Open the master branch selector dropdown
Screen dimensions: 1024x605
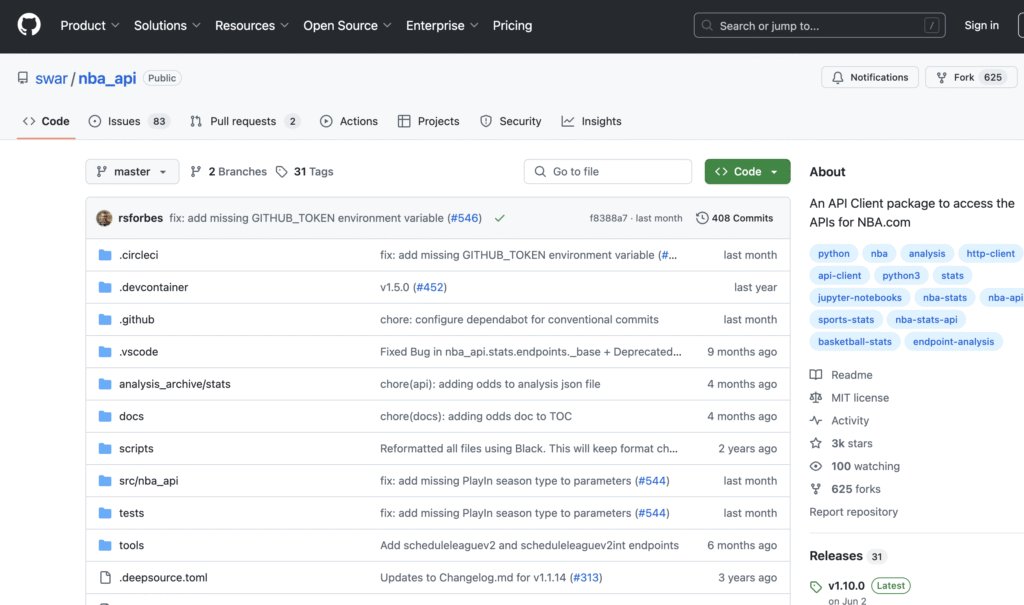pyautogui.click(x=132, y=172)
